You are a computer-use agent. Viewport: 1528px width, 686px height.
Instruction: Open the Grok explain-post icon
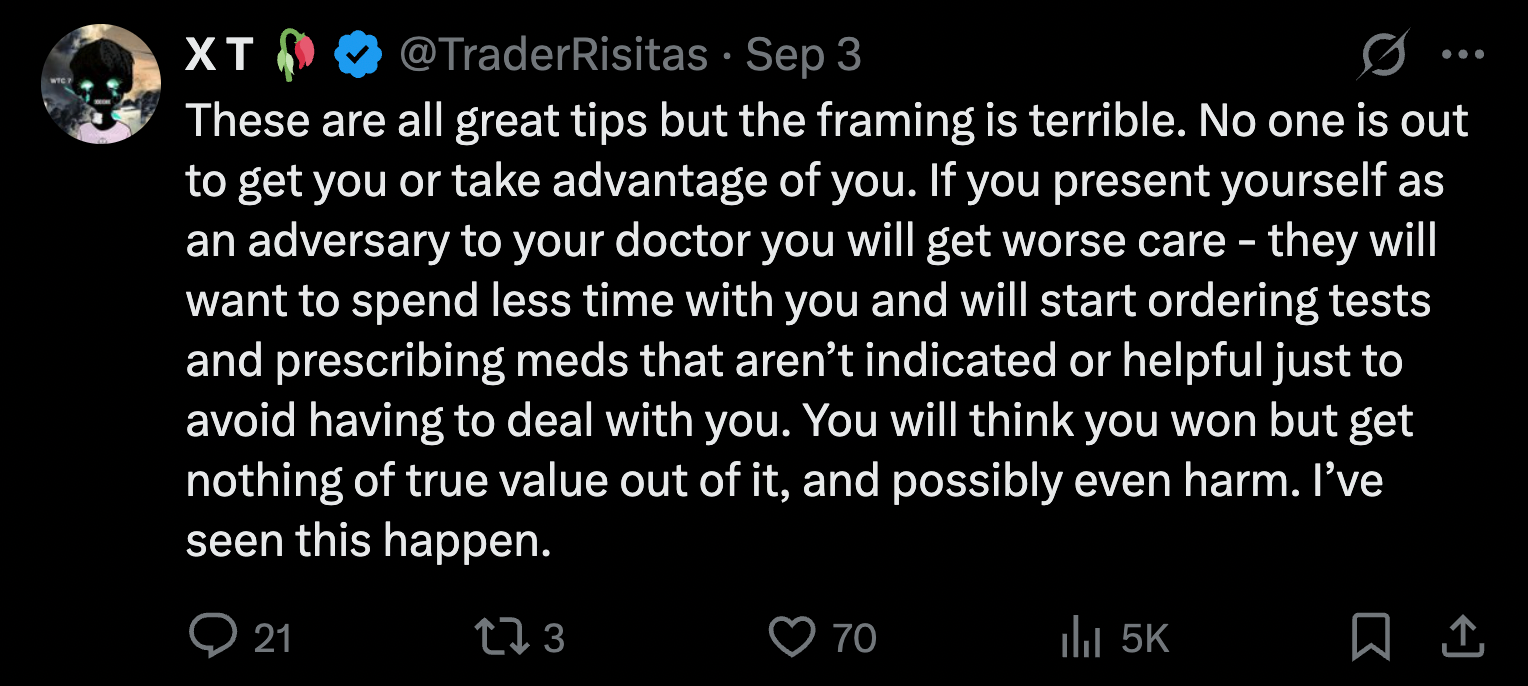click(1381, 55)
